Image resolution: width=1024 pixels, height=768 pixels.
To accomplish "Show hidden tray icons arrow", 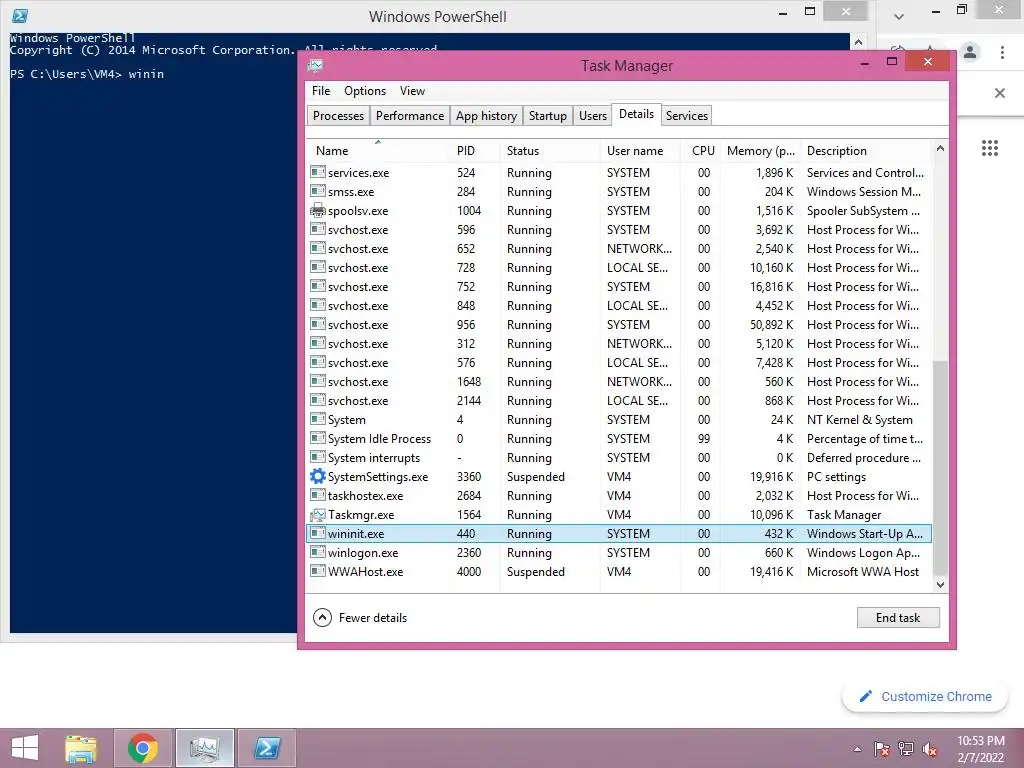I will (857, 749).
